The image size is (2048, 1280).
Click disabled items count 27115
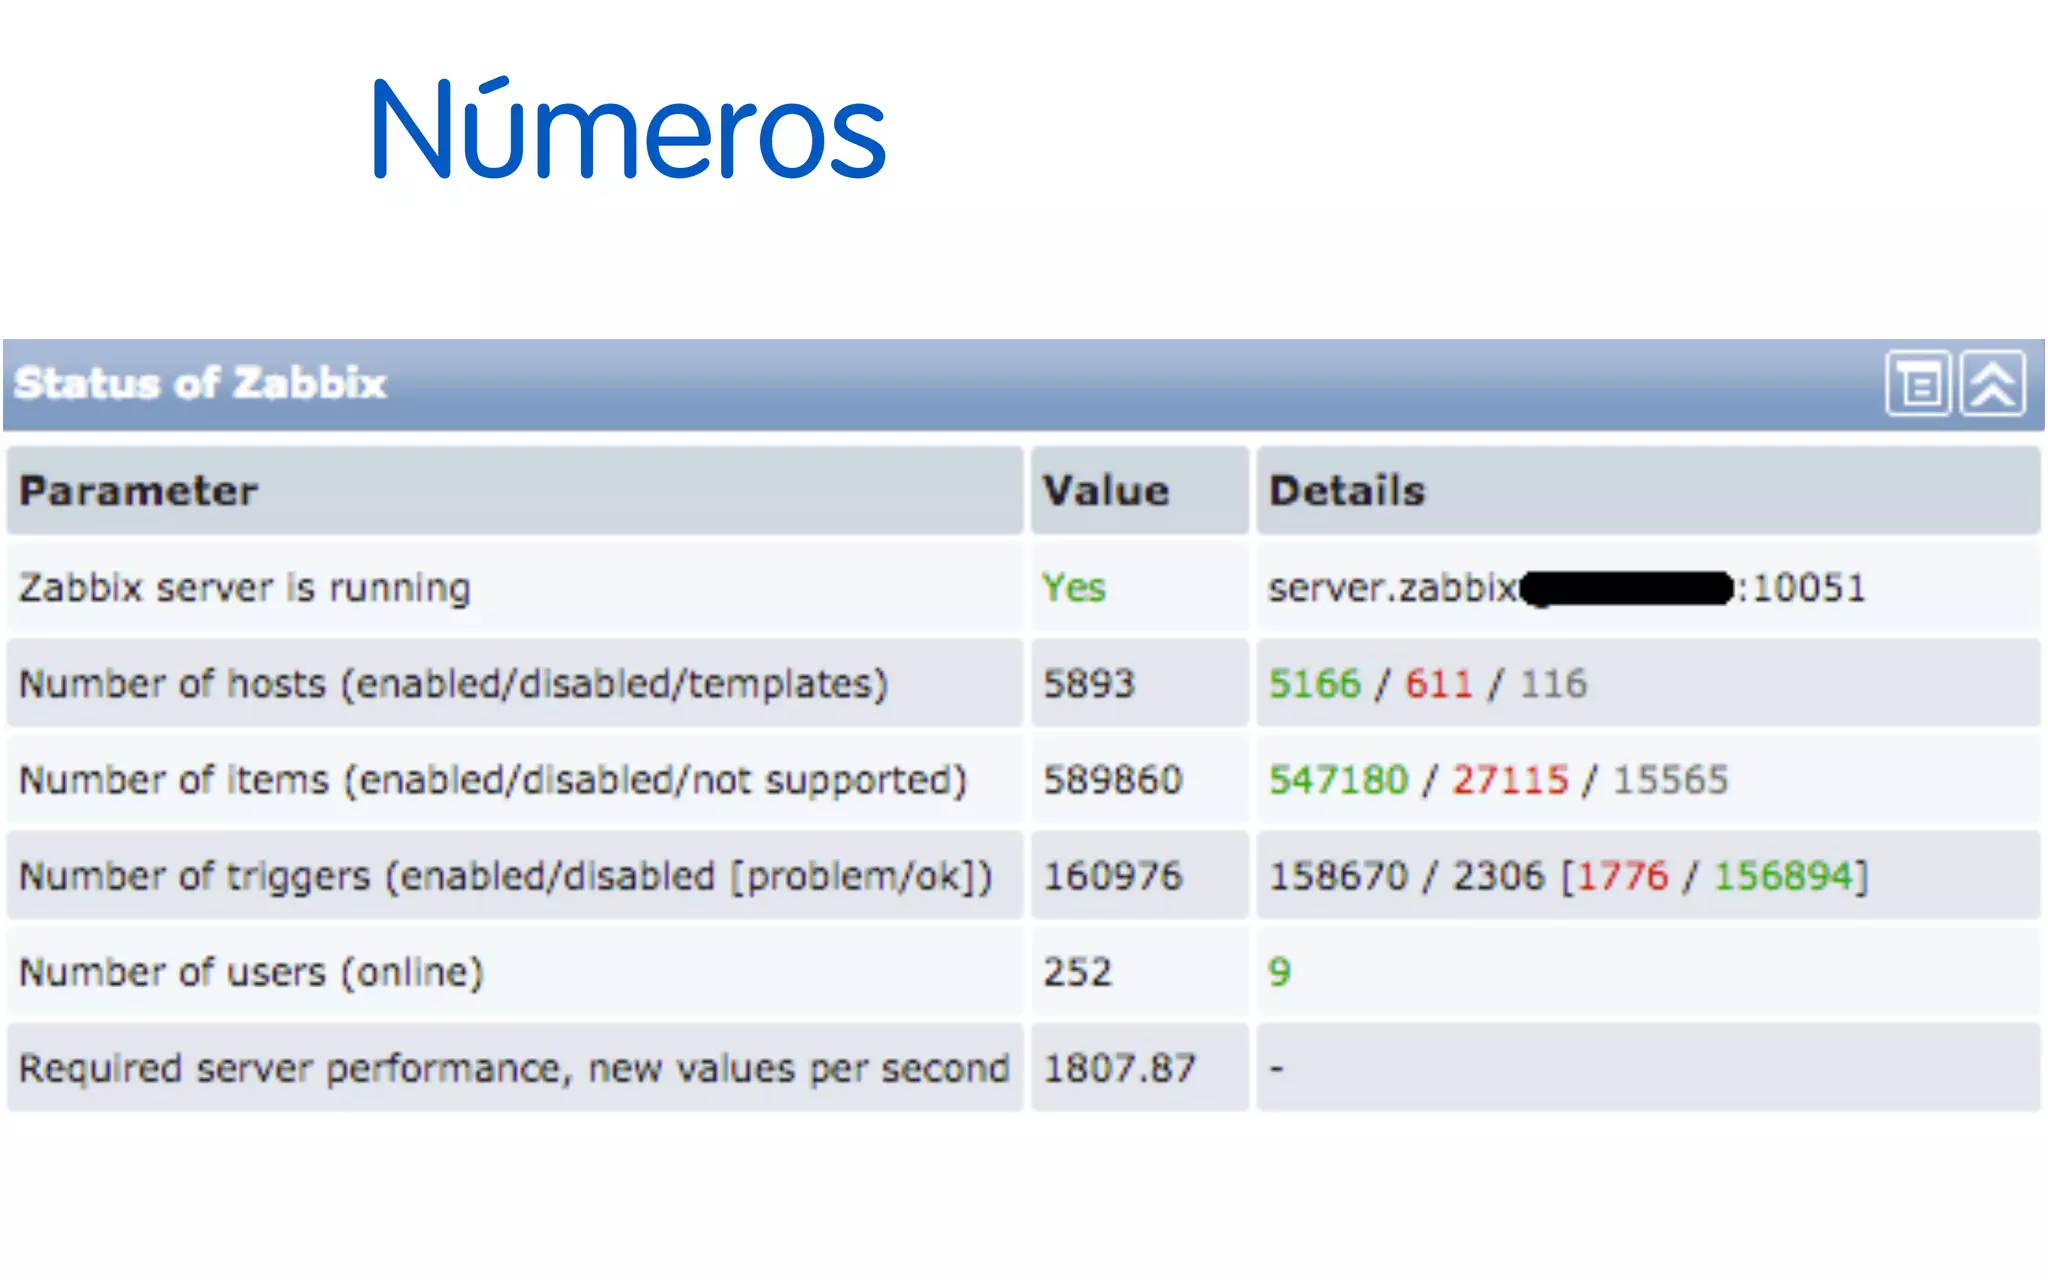pyautogui.click(x=1510, y=780)
